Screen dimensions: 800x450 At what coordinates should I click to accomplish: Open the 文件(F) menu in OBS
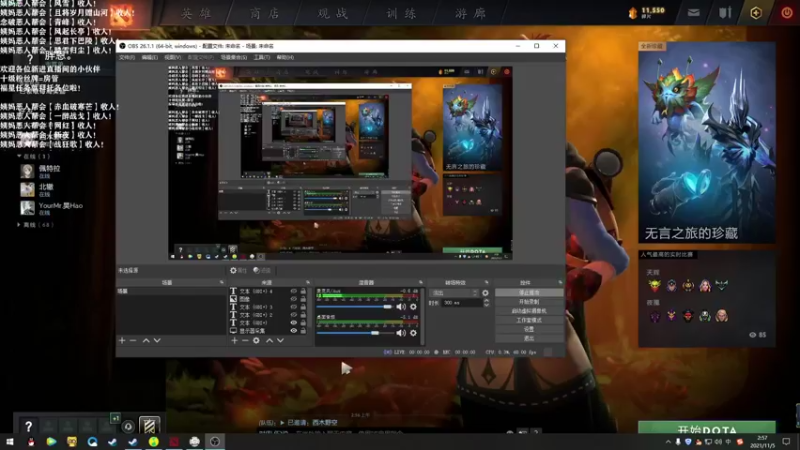[x=127, y=58]
